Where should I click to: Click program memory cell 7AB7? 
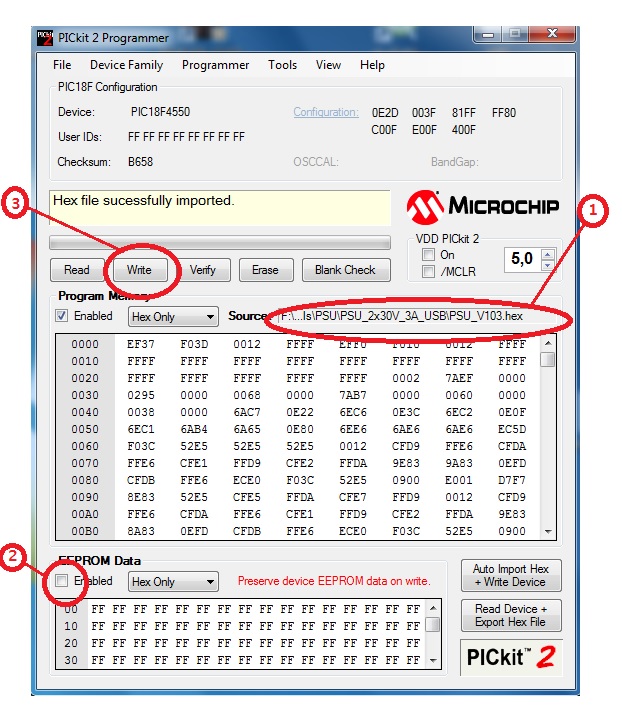pos(353,395)
